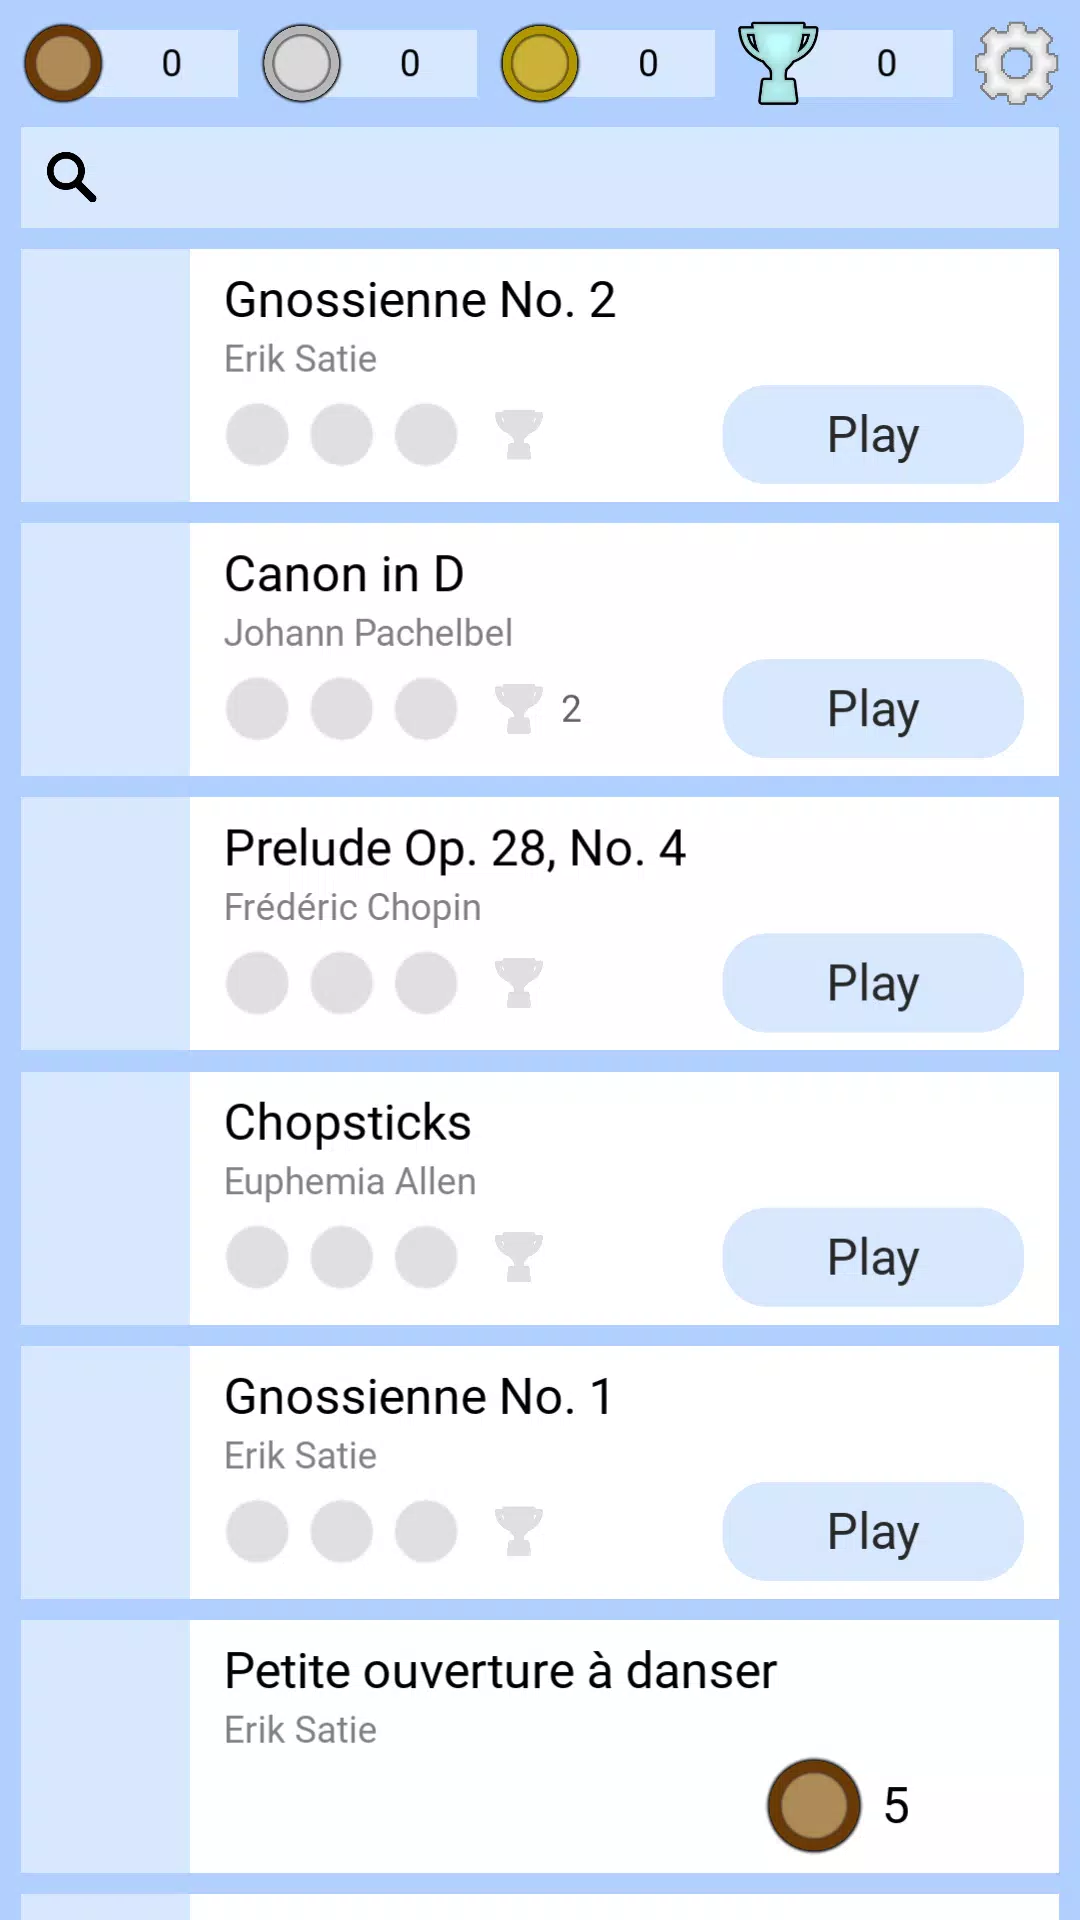Tap the third medal circle under Prelude Op. 28

click(426, 983)
